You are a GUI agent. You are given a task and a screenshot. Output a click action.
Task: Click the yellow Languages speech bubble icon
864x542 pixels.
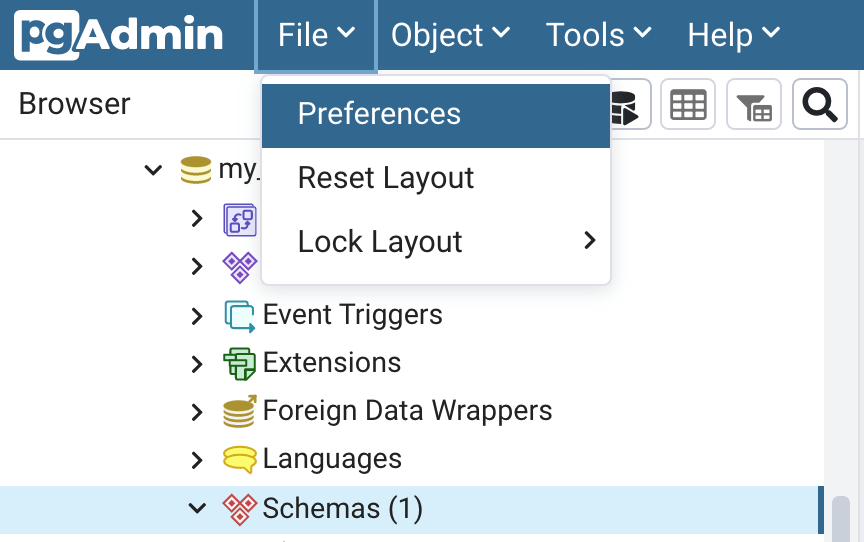[x=239, y=459]
